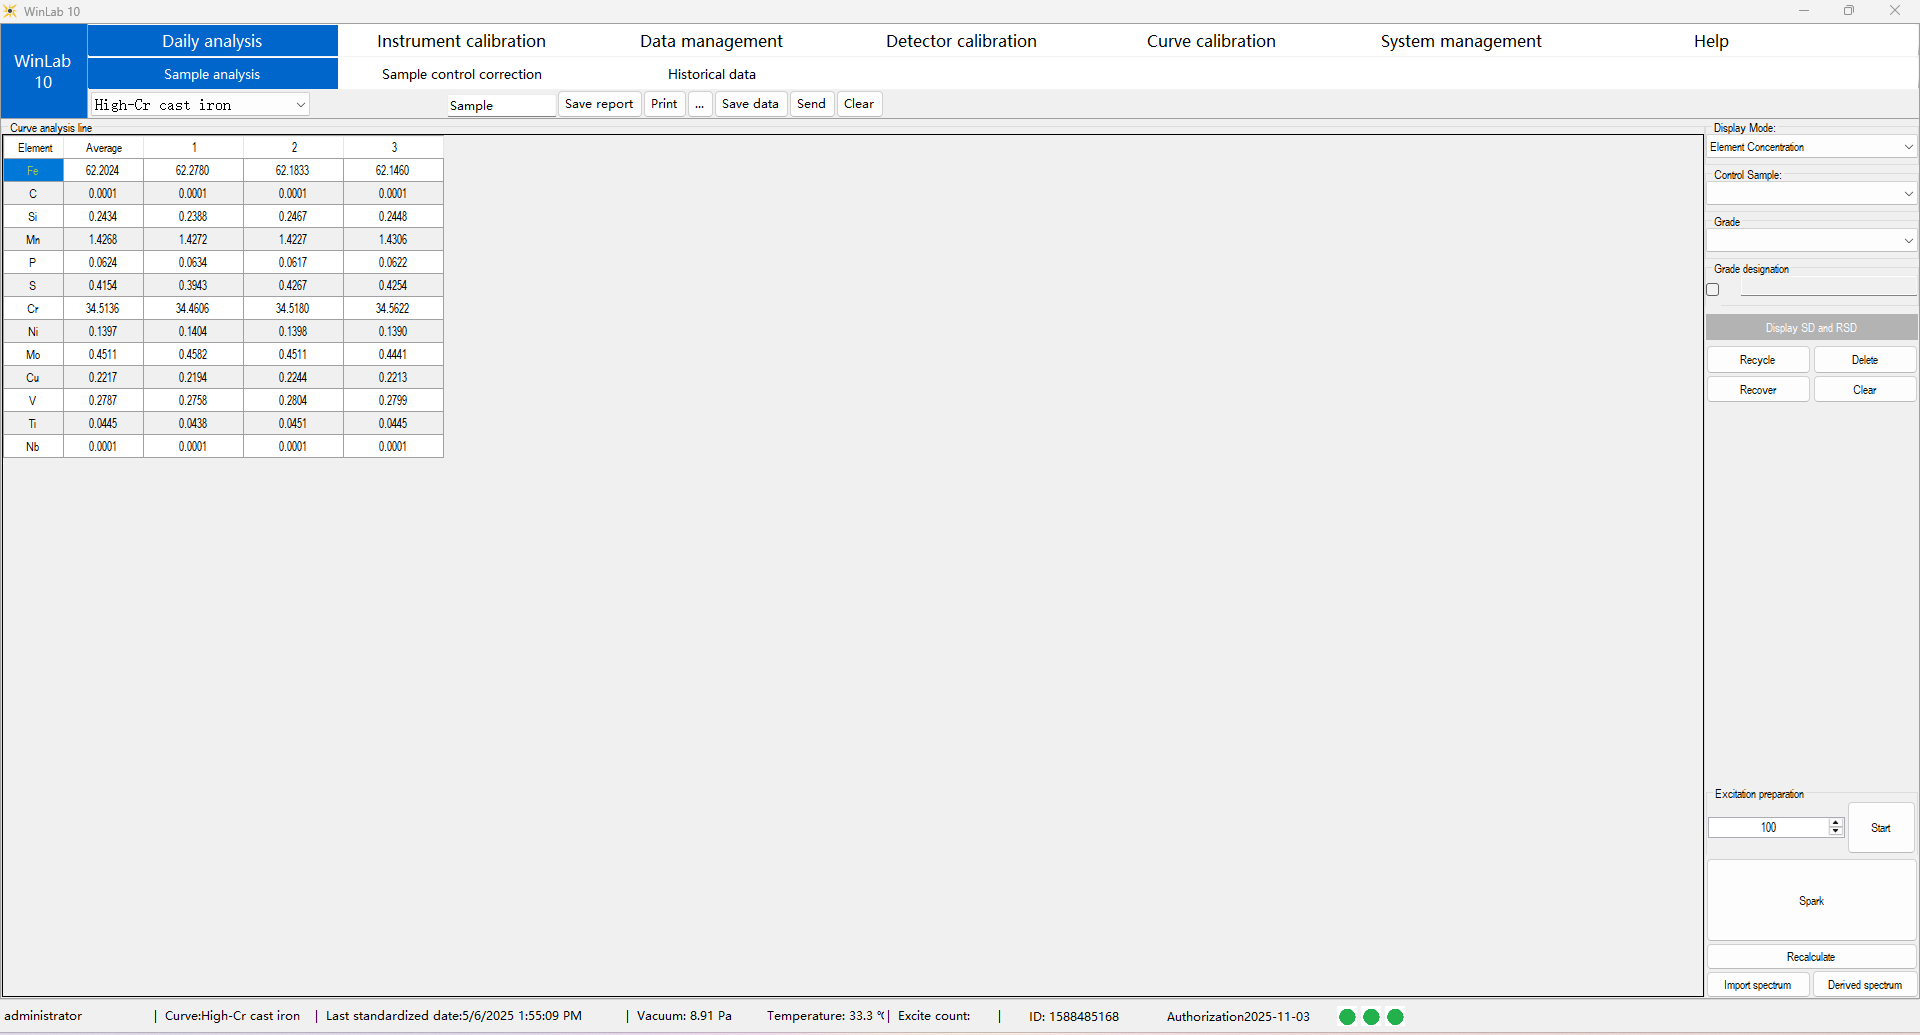The width and height of the screenshot is (1920, 1035).
Task: Tick the Grade designation checkbox
Action: click(1713, 290)
